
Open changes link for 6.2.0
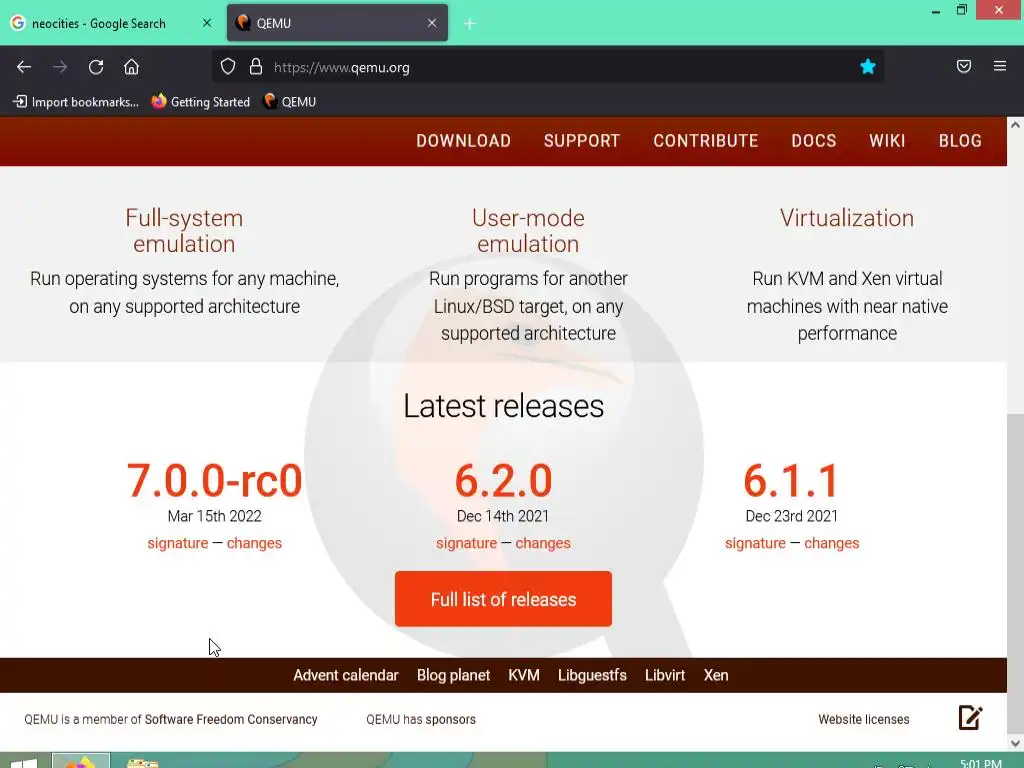coord(543,543)
